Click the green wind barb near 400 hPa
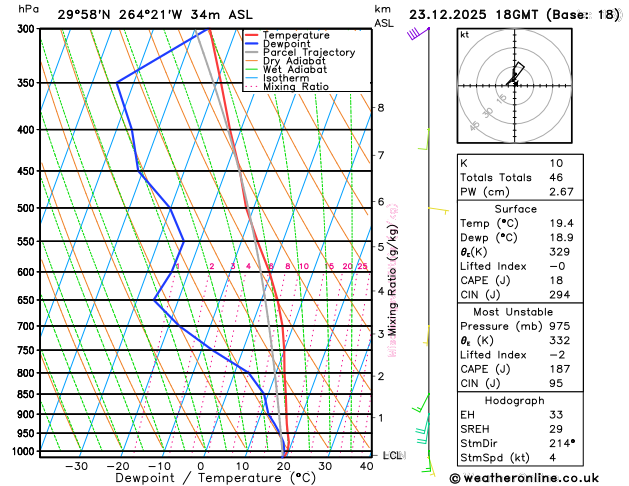 point(424,140)
